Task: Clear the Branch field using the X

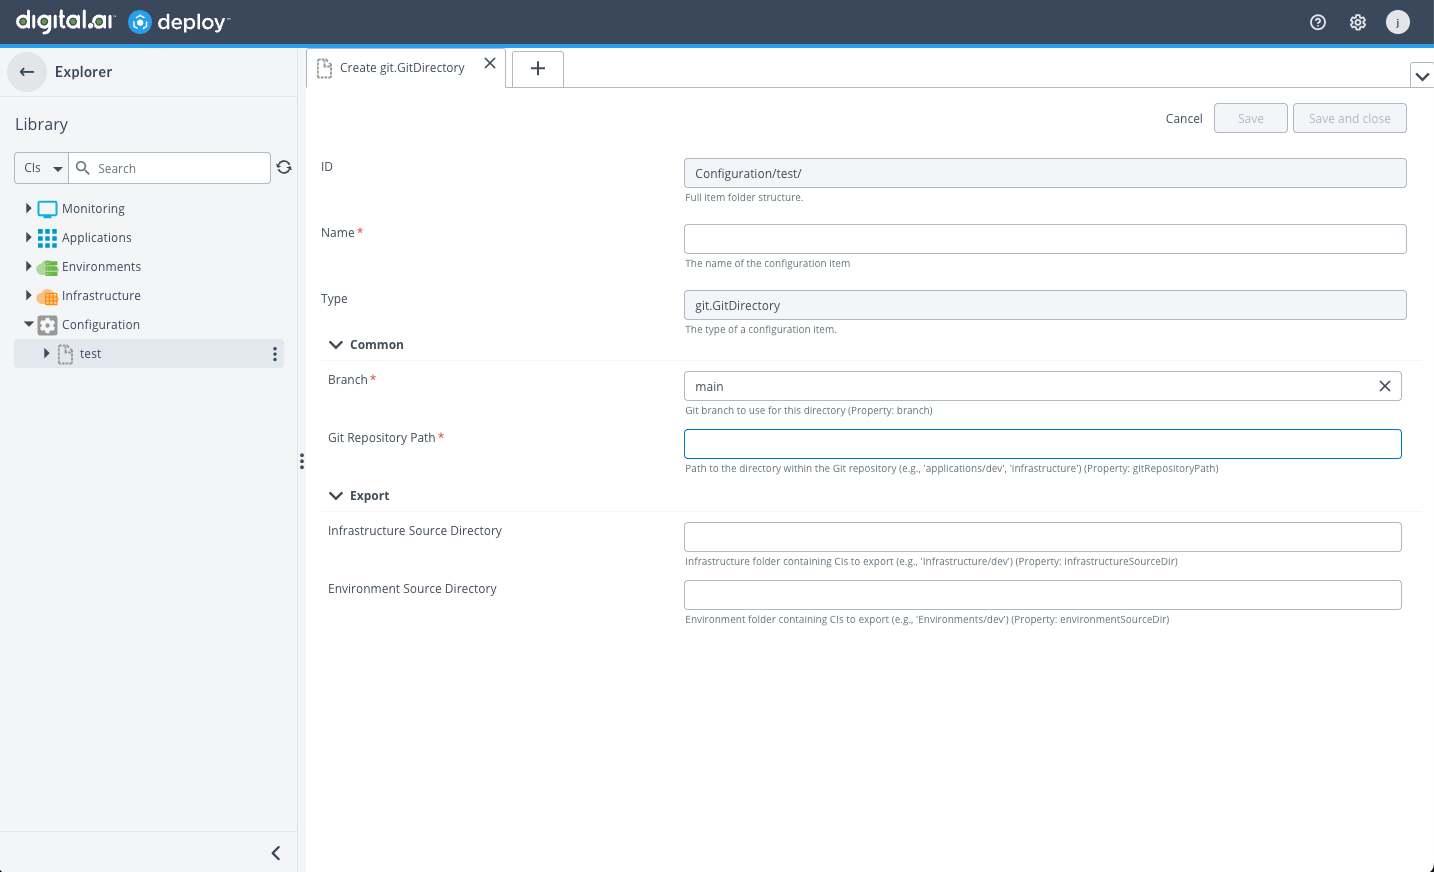Action: click(1384, 386)
